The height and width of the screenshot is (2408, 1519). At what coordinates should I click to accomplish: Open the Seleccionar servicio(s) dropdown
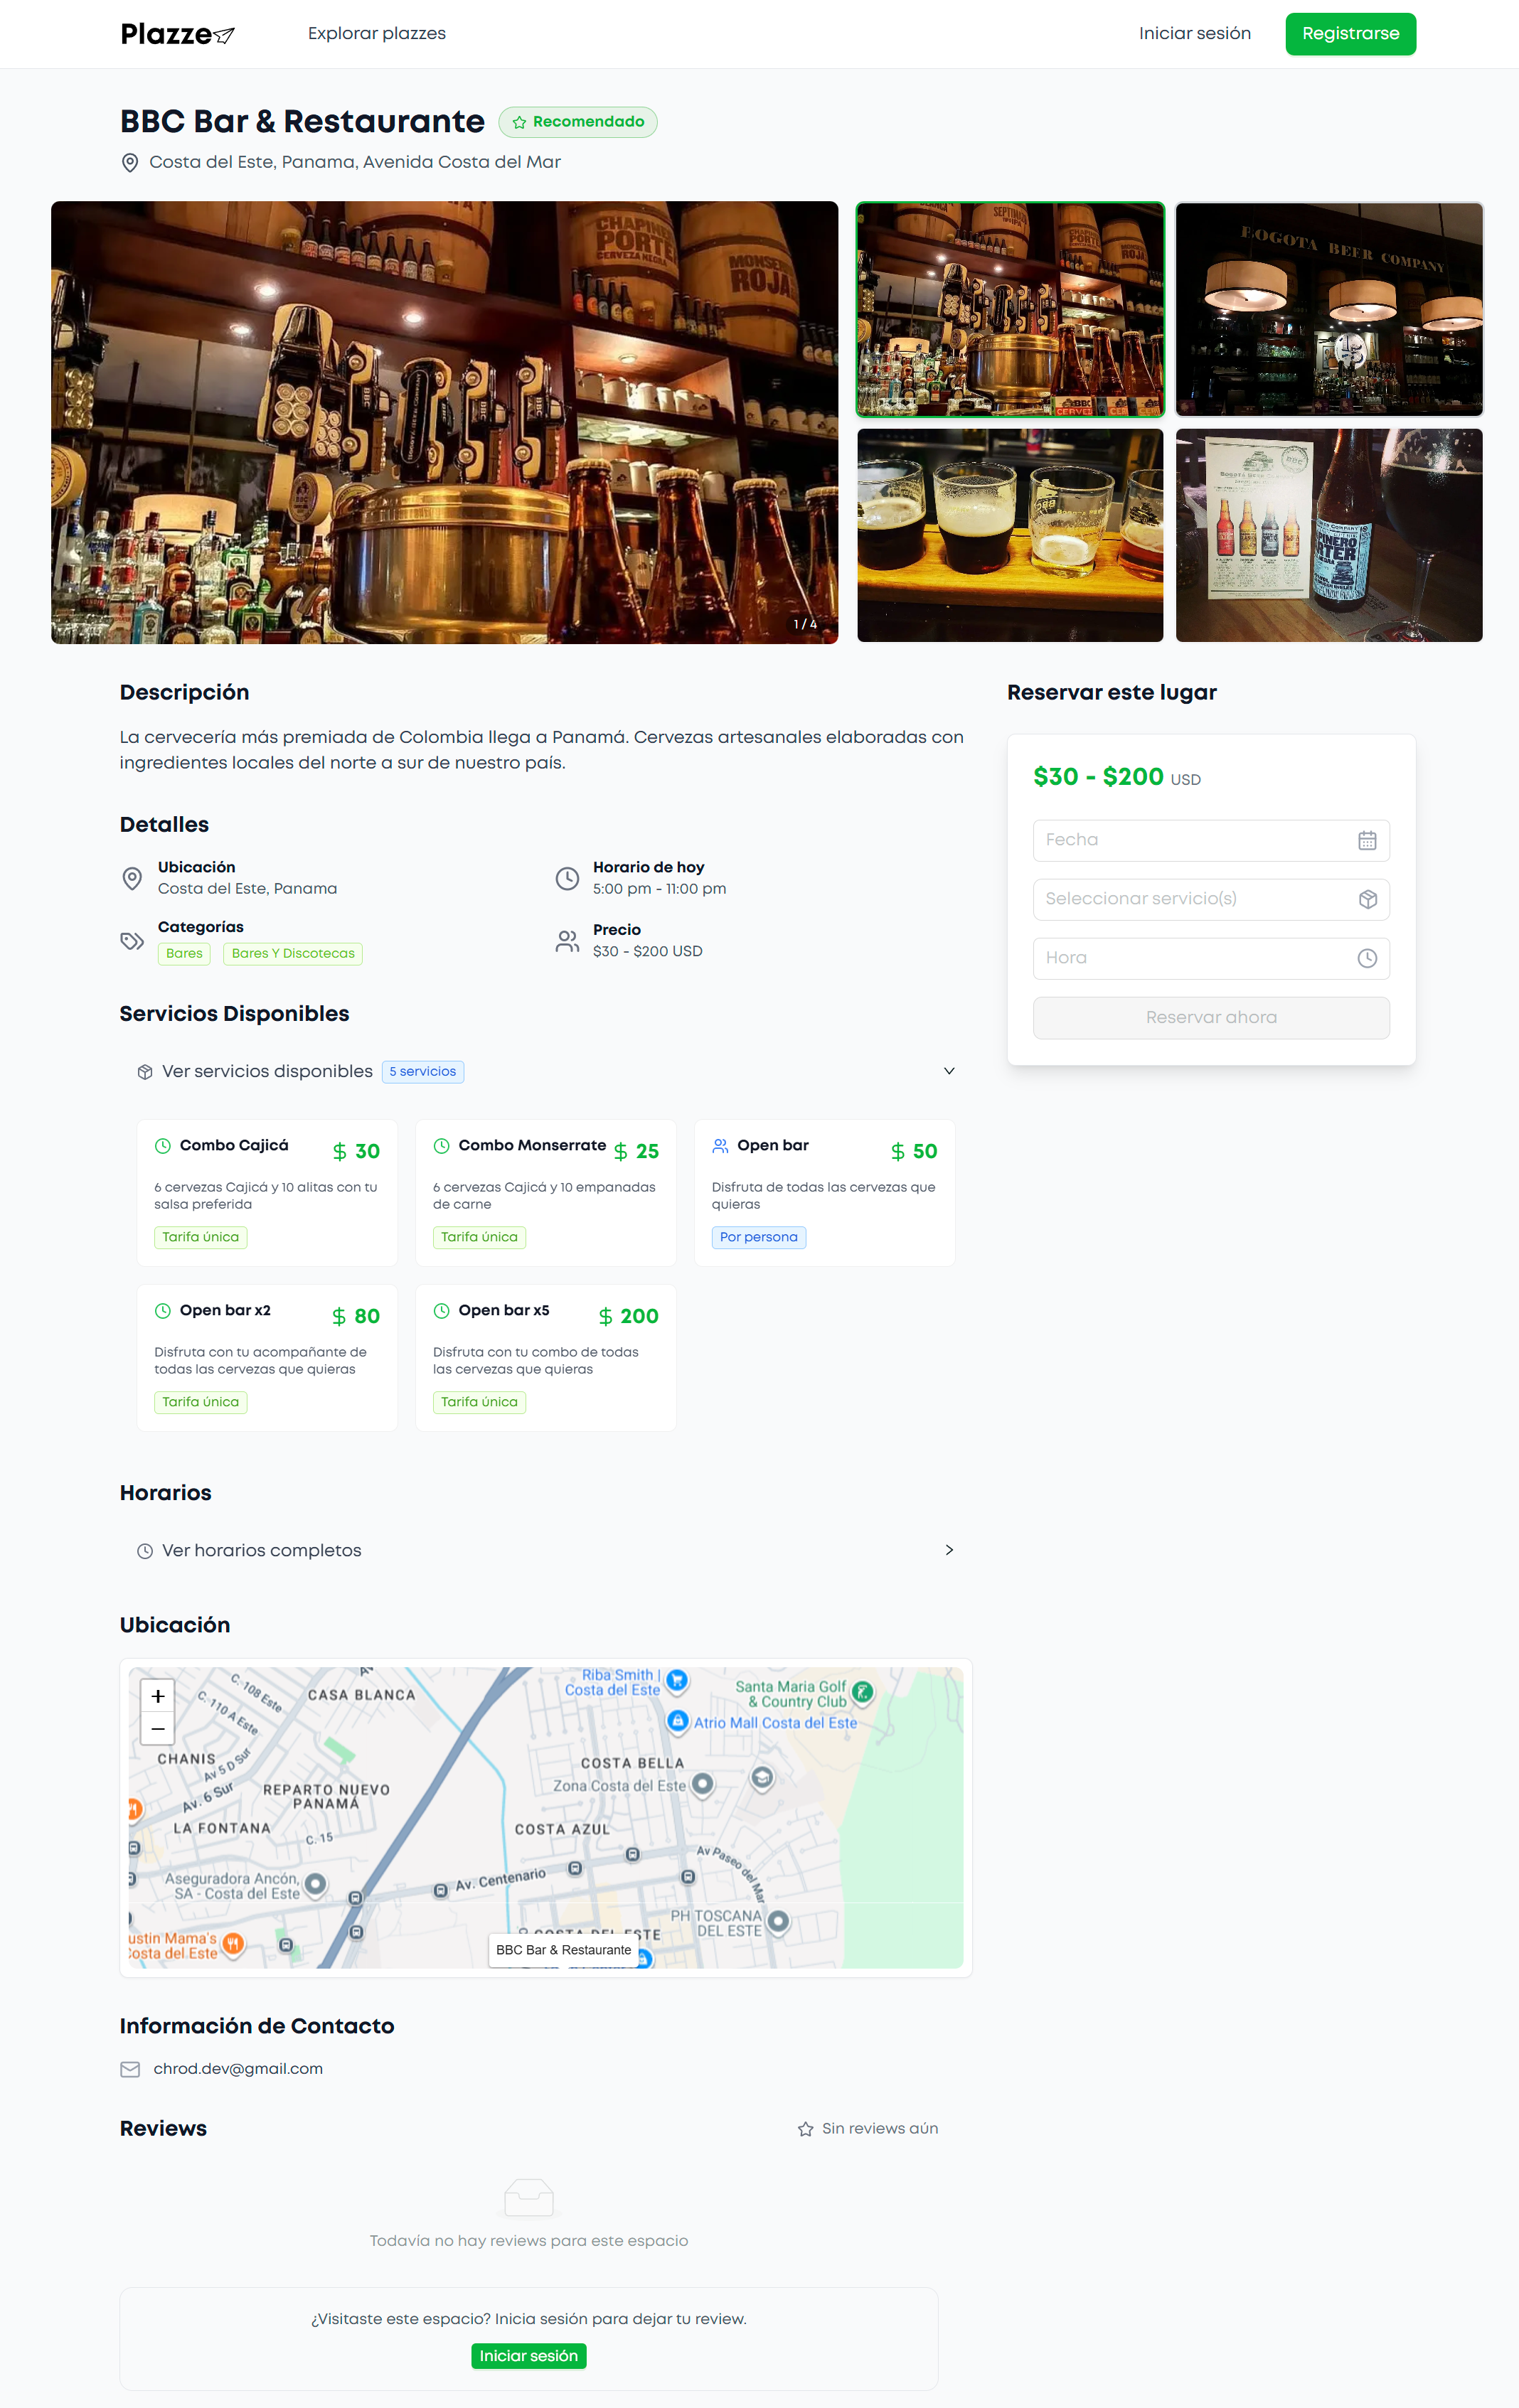[1211, 899]
